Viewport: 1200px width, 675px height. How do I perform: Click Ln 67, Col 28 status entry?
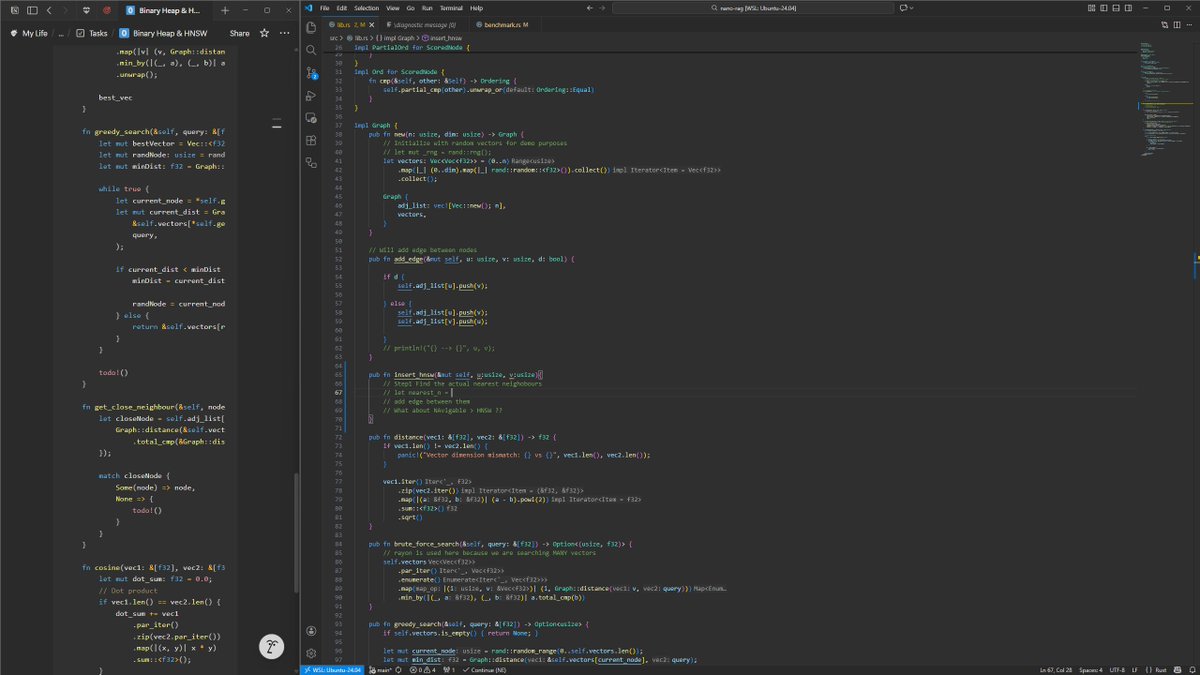tap(1056, 669)
